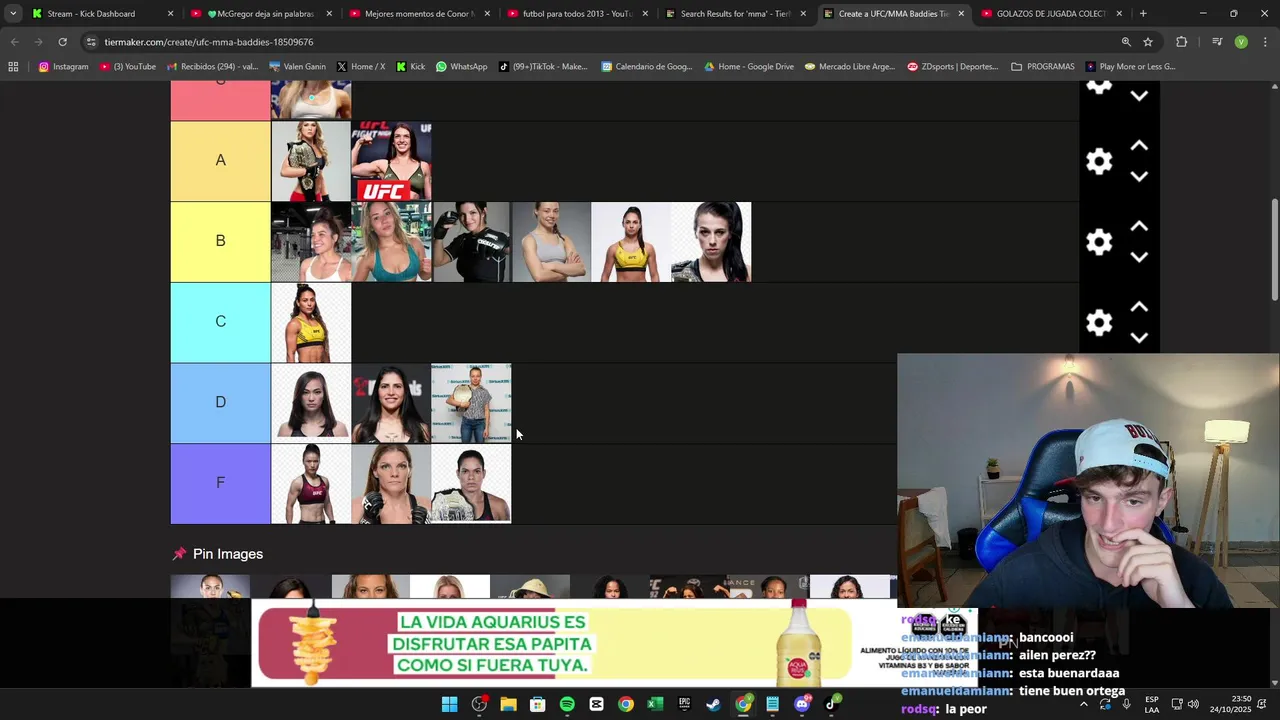Image resolution: width=1280 pixels, height=720 pixels.
Task: Click the Pin Images heading
Action: (x=228, y=554)
